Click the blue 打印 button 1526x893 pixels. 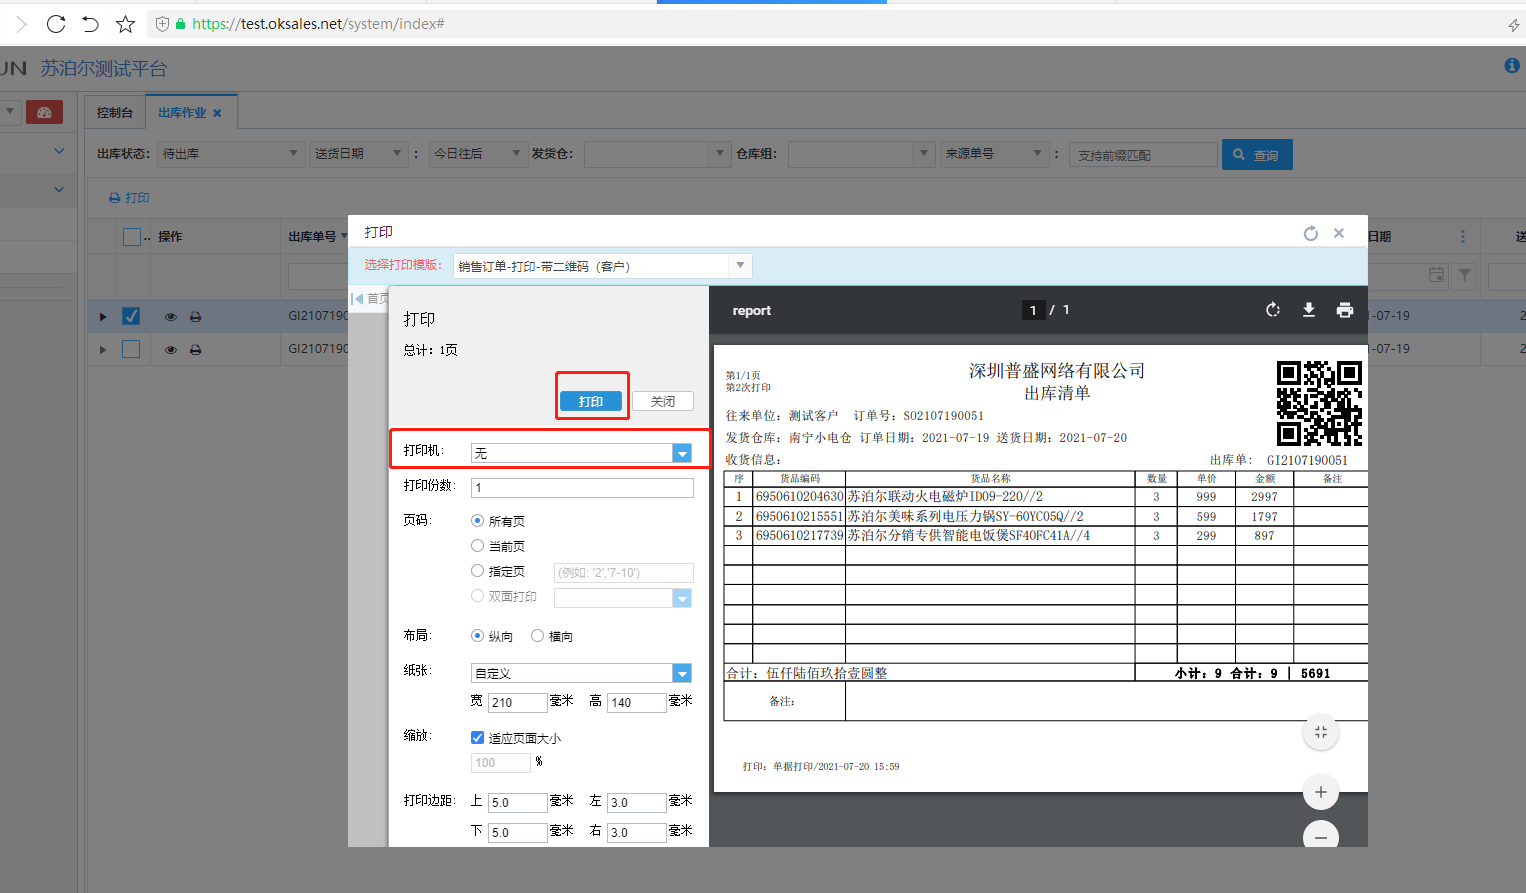[x=591, y=401]
